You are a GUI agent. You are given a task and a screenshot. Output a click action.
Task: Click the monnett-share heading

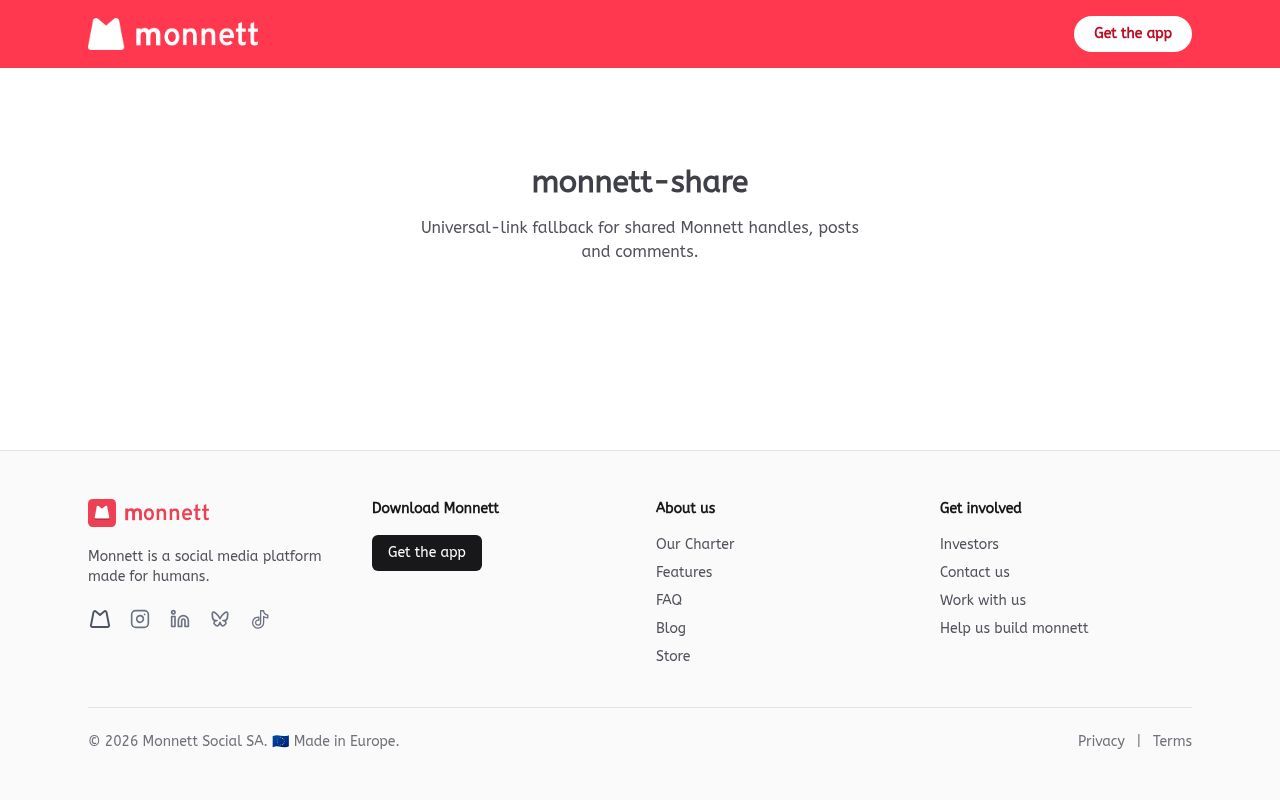coord(640,182)
